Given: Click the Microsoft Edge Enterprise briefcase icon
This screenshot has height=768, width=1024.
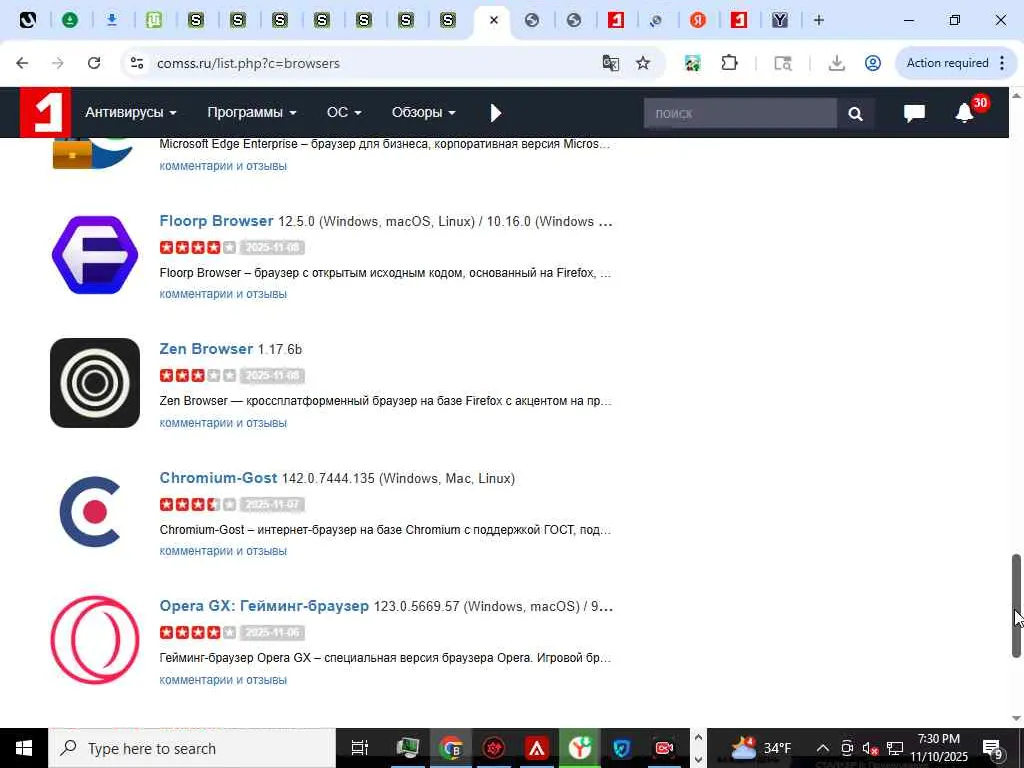Looking at the screenshot, I should tap(93, 154).
